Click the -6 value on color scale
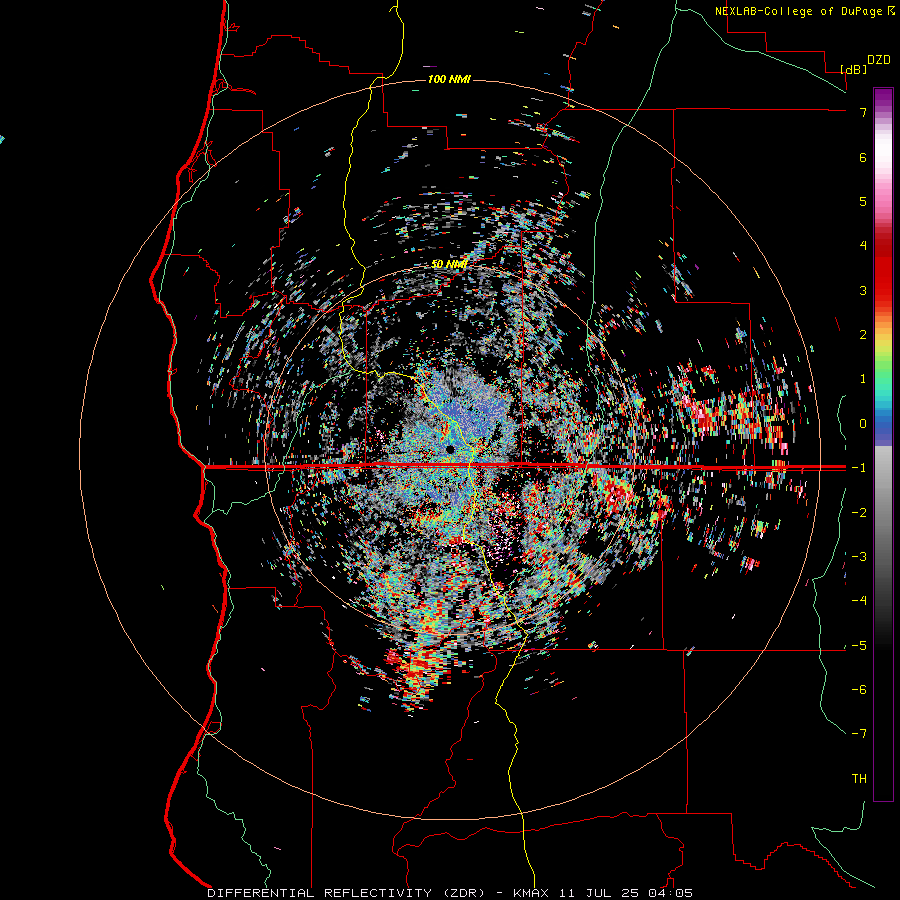 click(x=859, y=690)
